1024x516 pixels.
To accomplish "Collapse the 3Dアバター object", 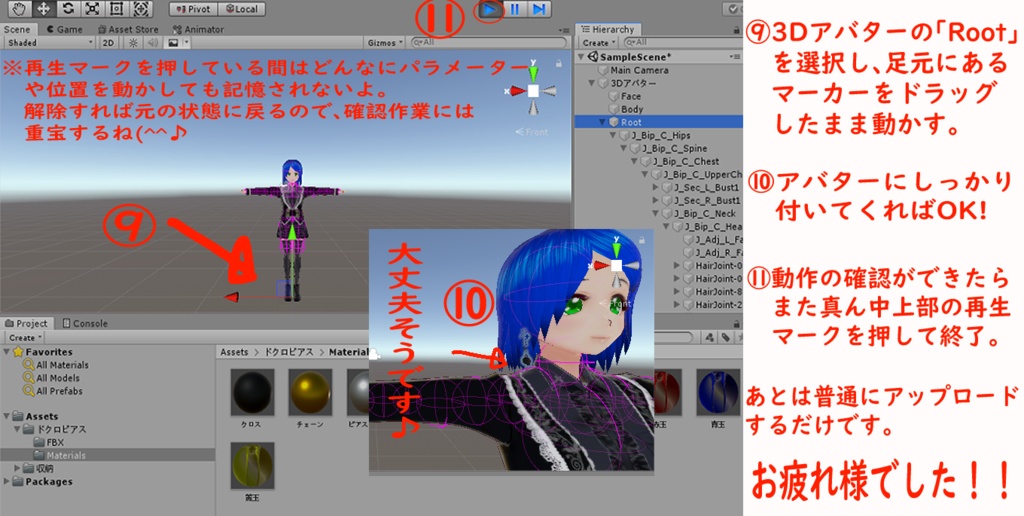I will coord(592,83).
